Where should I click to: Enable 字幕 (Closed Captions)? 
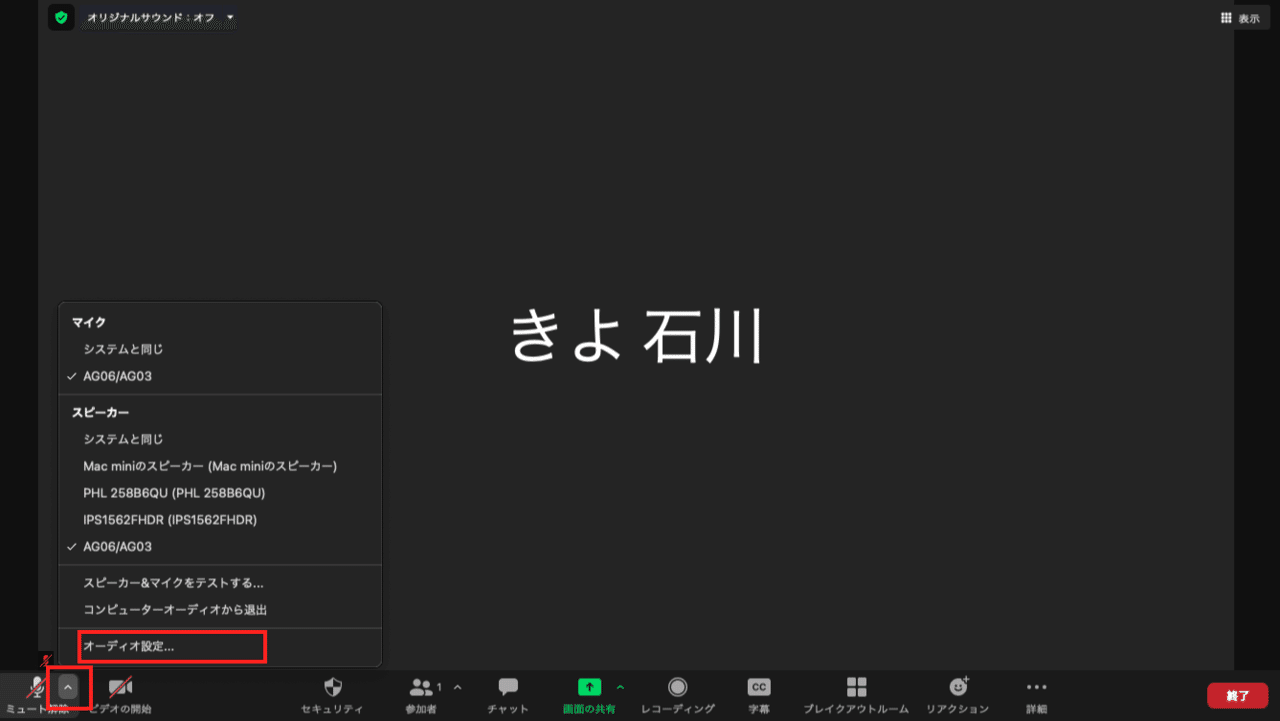click(759, 693)
